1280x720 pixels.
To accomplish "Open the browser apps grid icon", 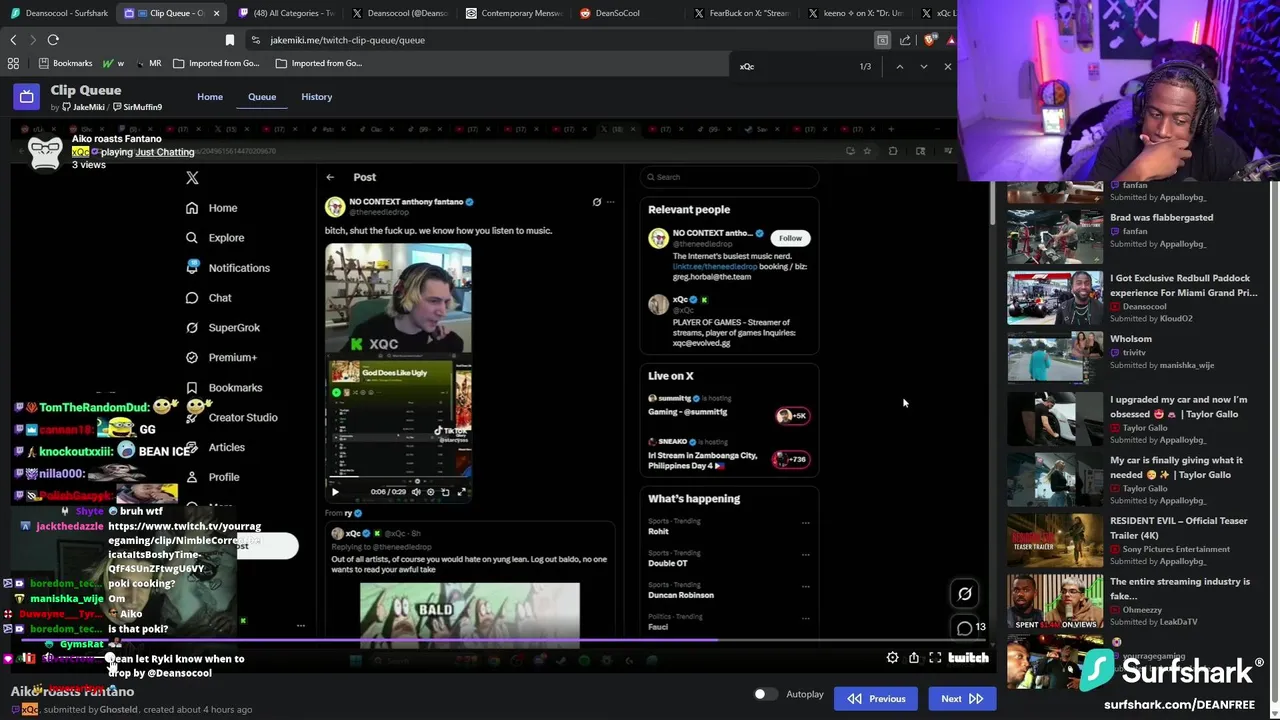I will 13,63.
